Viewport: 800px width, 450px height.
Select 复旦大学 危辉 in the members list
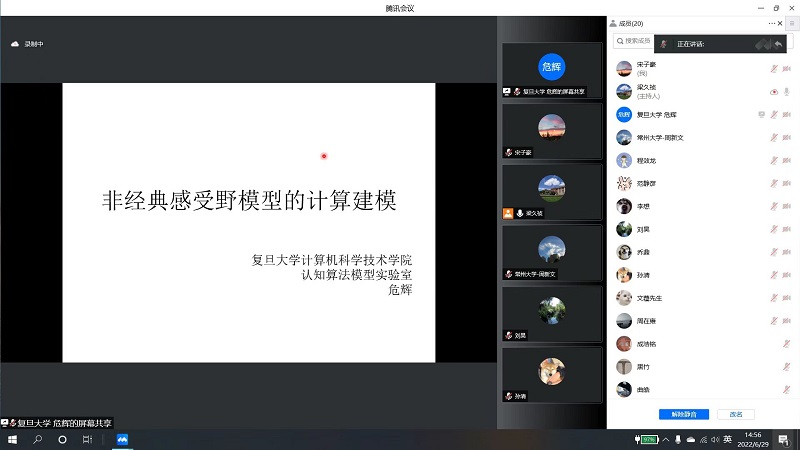[x=703, y=115]
